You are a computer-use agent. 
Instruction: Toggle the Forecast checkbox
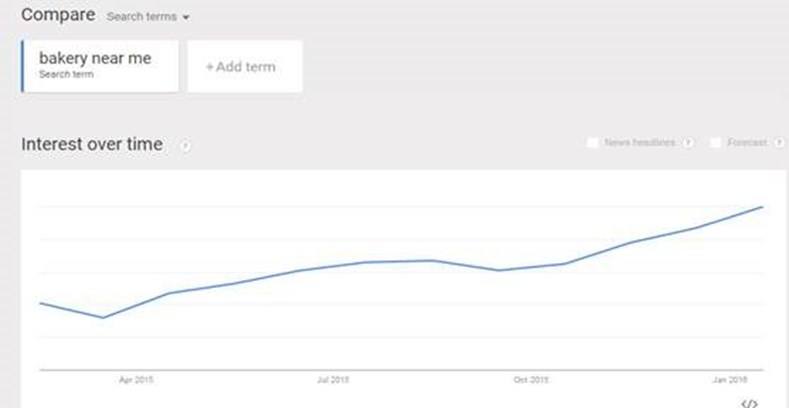(716, 143)
